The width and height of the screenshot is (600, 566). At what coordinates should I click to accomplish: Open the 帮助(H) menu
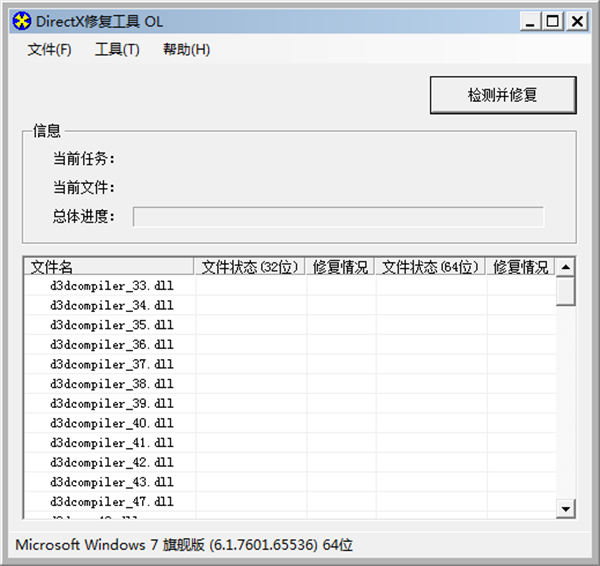186,50
